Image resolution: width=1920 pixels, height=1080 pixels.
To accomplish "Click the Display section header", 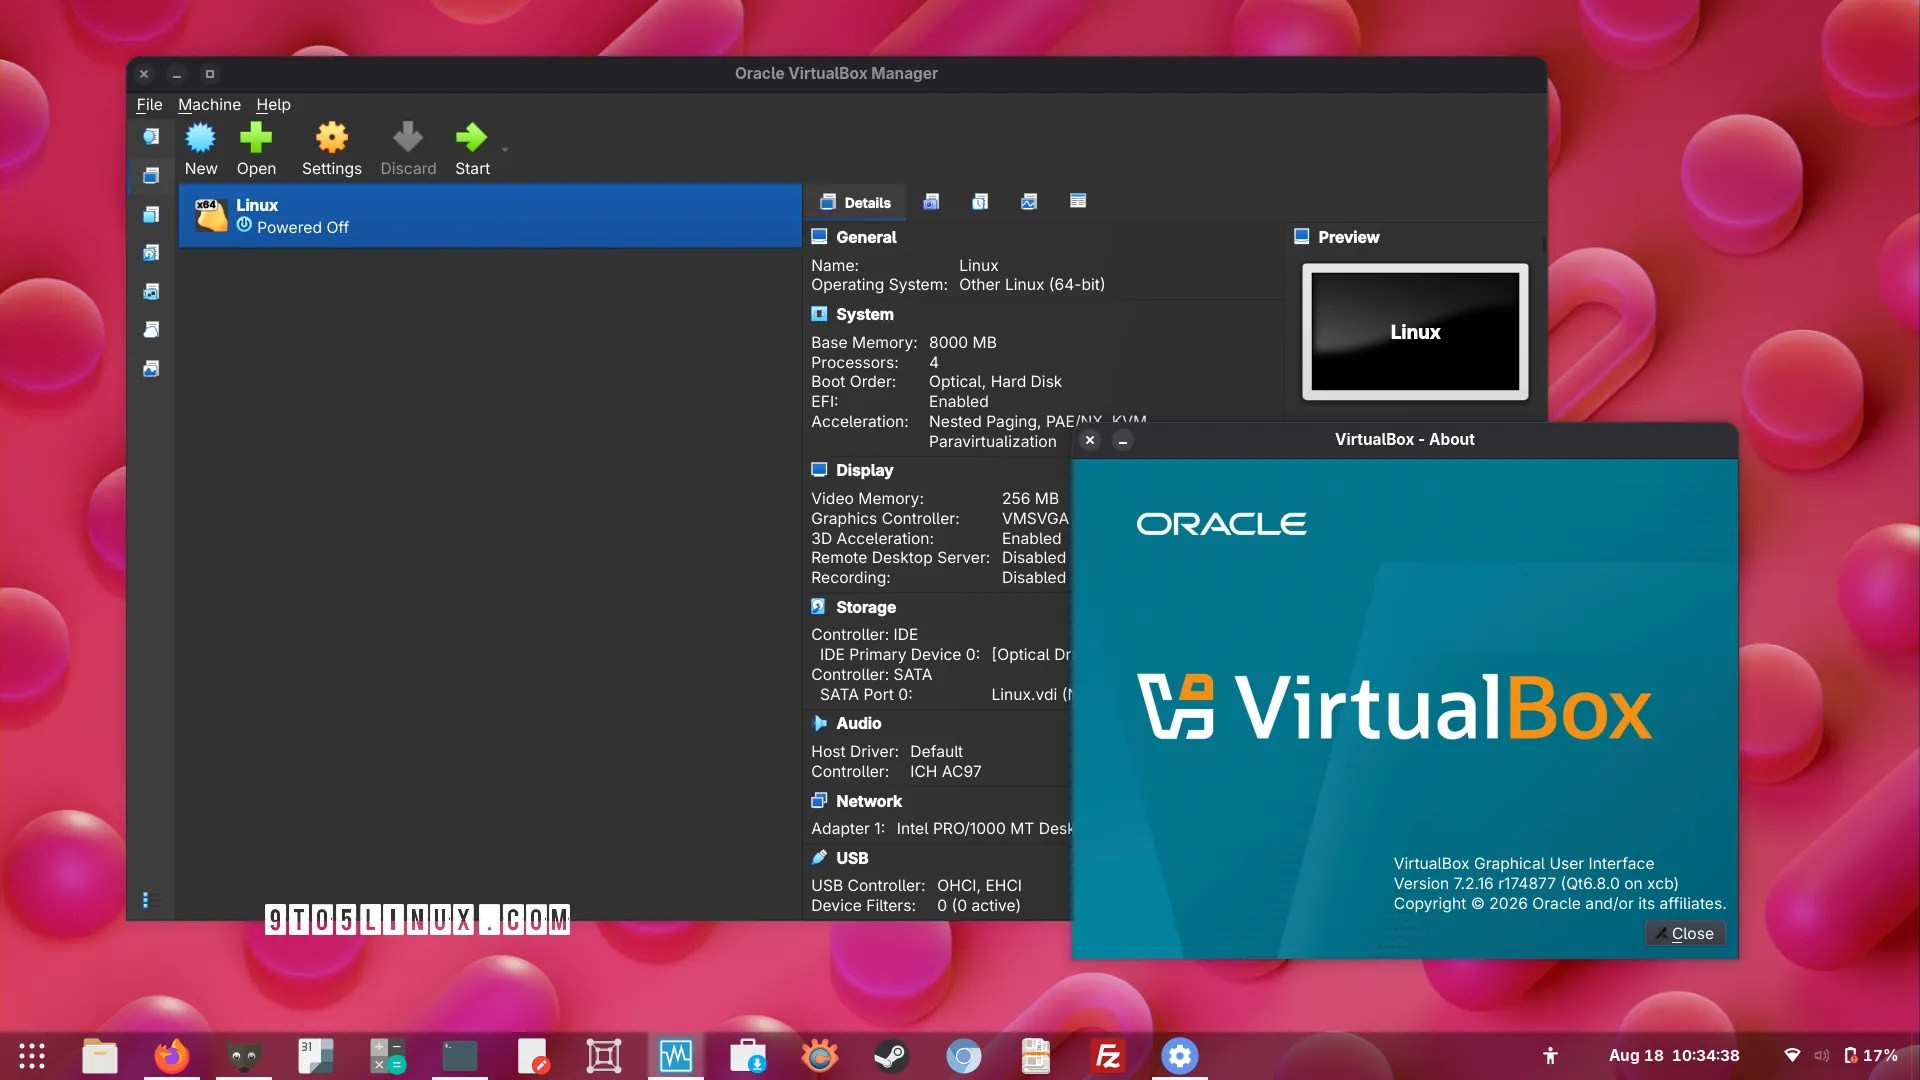I will click(864, 470).
